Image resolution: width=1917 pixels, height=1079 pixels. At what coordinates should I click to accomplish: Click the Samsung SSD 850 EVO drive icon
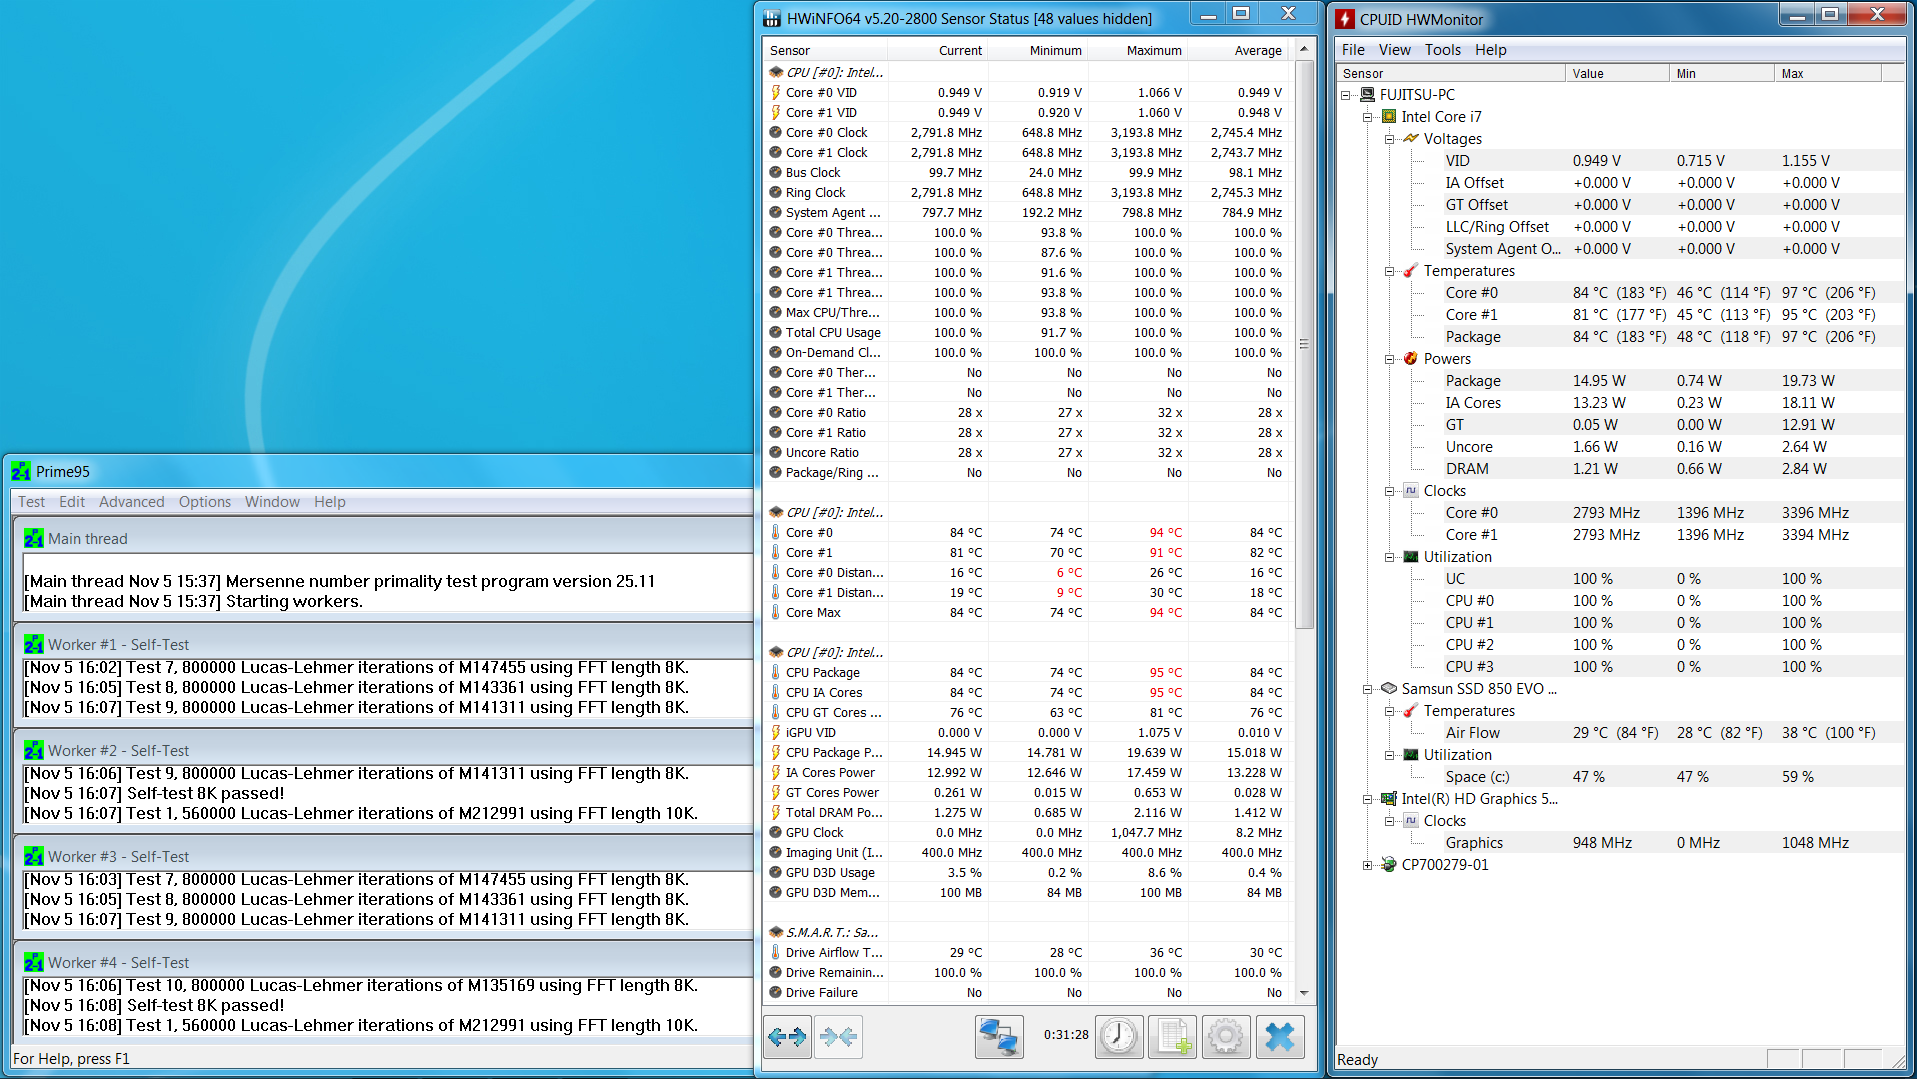(1389, 689)
